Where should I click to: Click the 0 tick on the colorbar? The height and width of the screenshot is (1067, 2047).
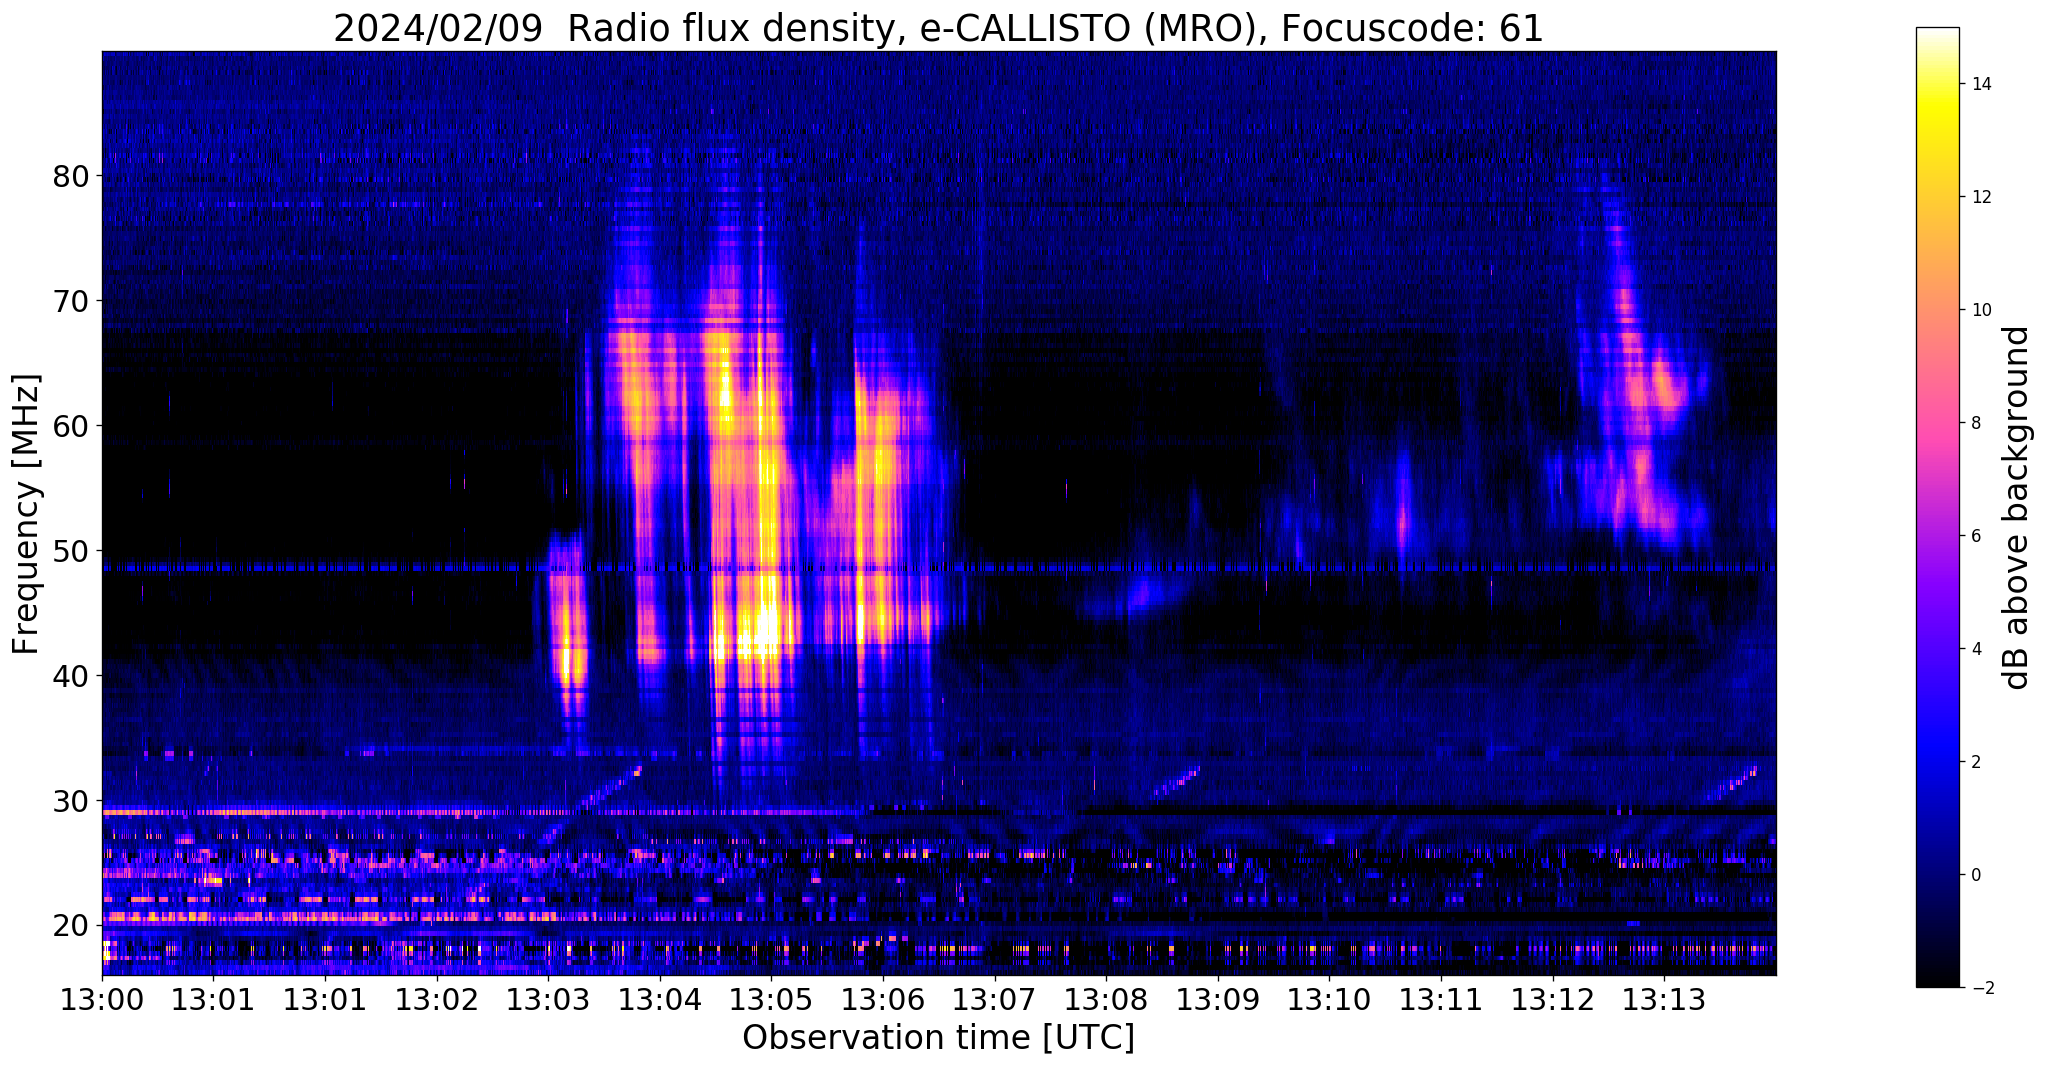pos(1976,875)
